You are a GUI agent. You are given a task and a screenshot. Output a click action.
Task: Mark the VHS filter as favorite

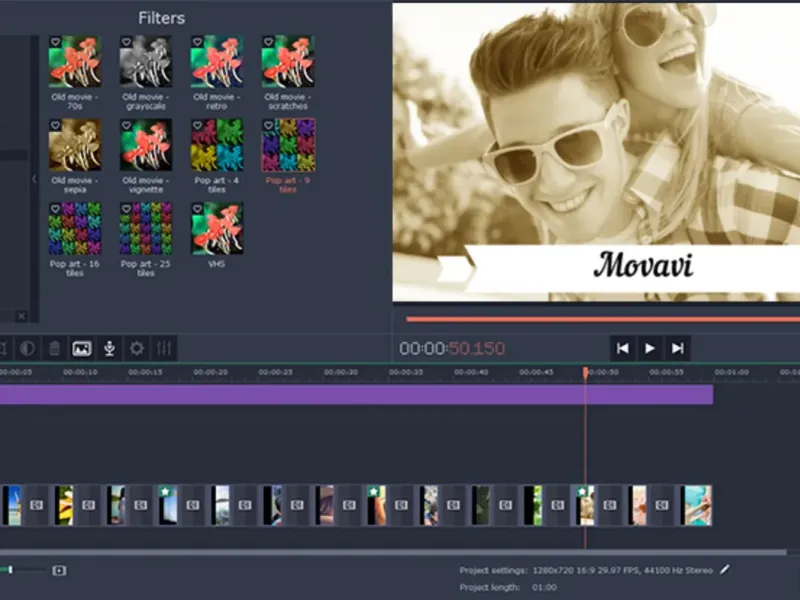[x=197, y=209]
